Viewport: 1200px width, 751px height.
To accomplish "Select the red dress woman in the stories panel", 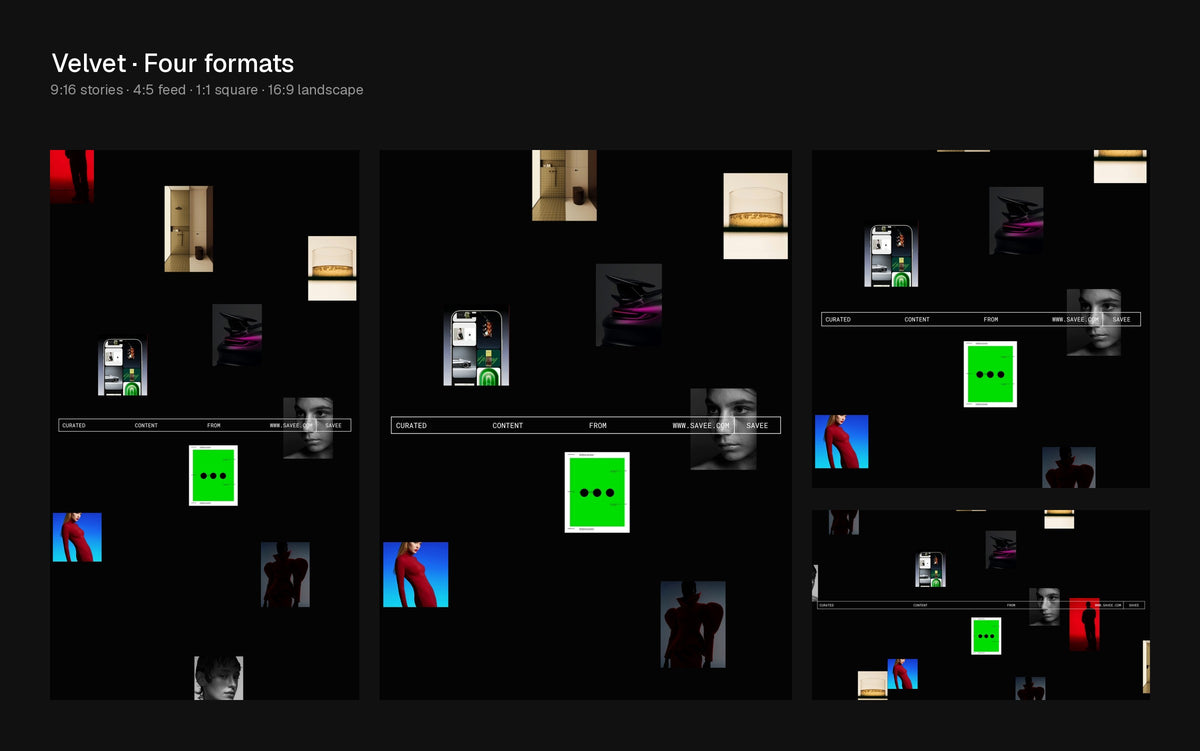I will click(x=77, y=537).
